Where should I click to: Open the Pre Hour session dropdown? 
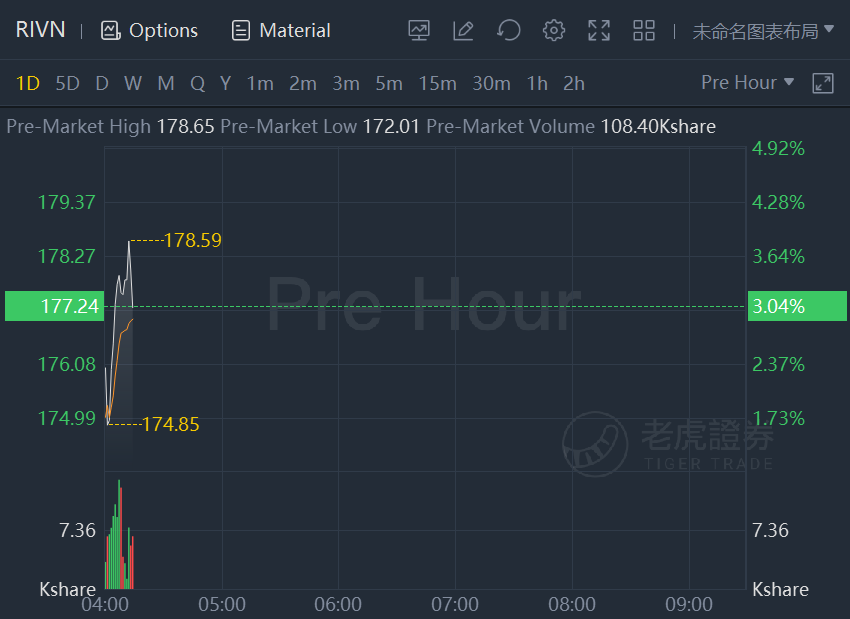click(x=748, y=82)
